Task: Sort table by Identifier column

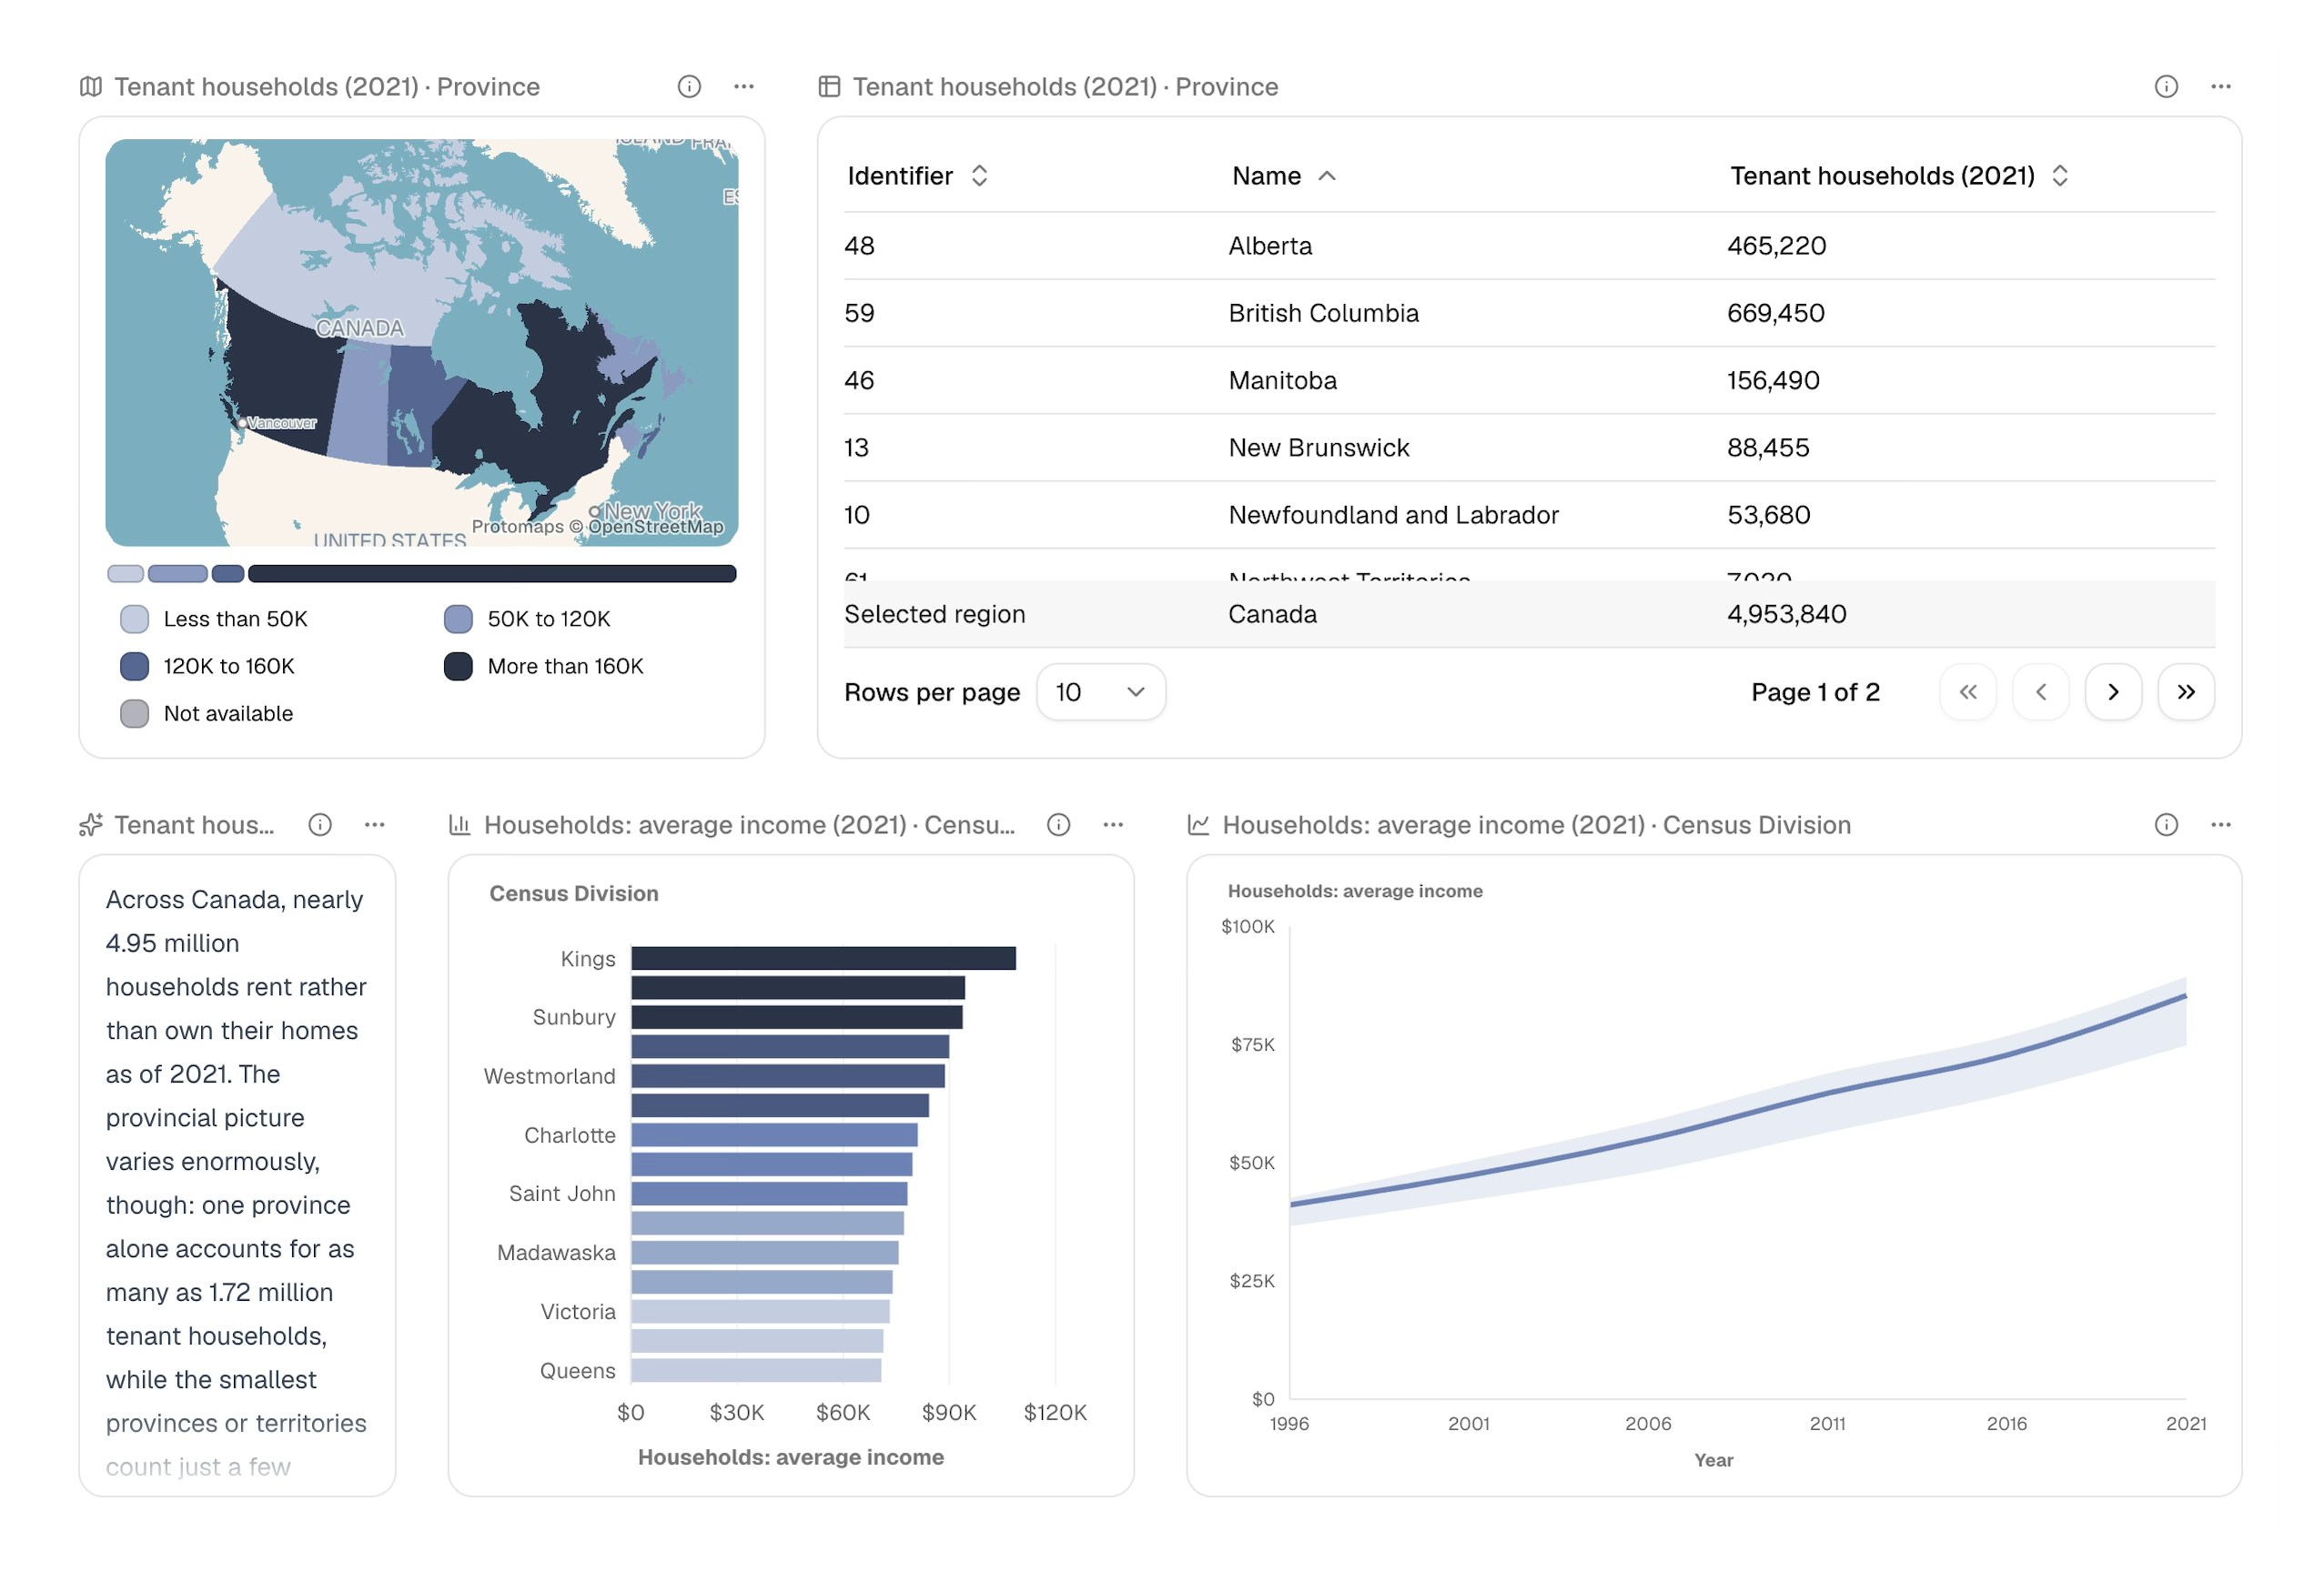Action: [918, 176]
